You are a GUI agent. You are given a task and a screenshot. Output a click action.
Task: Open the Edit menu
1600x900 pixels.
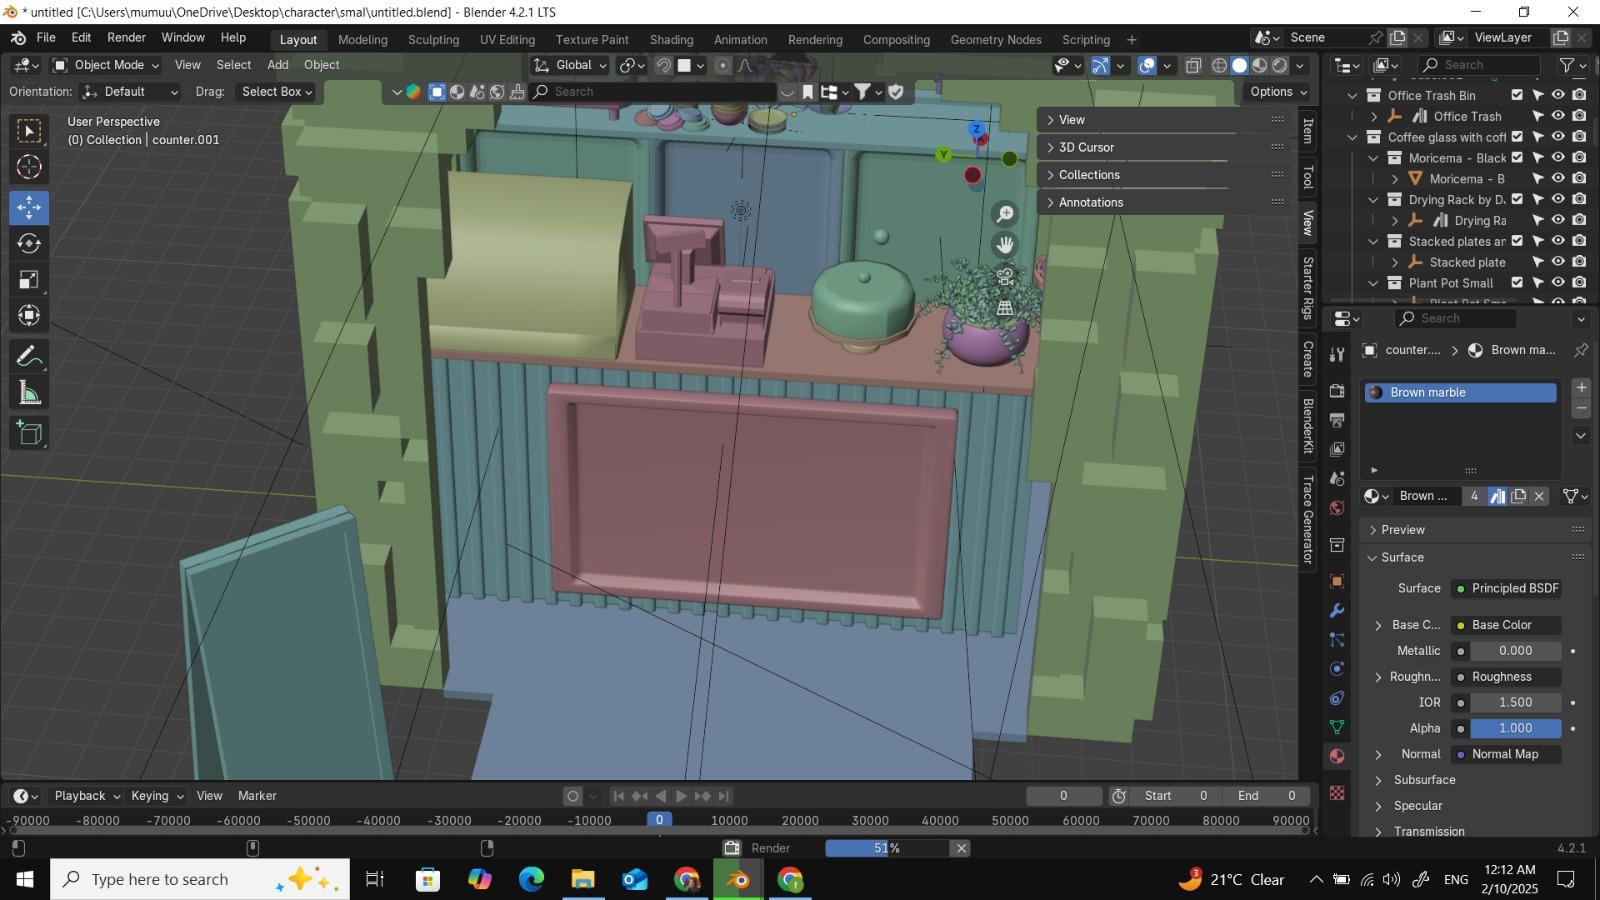point(81,37)
